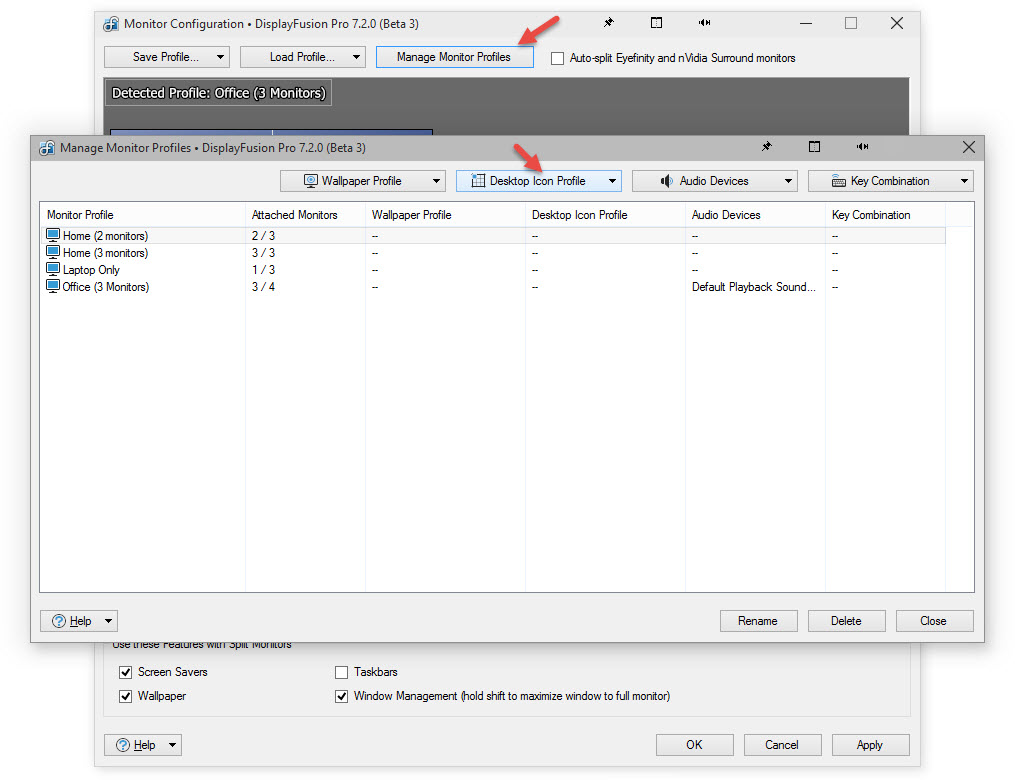Delete the selected monitor profile
Screen dimensions: 1015x780
846,621
